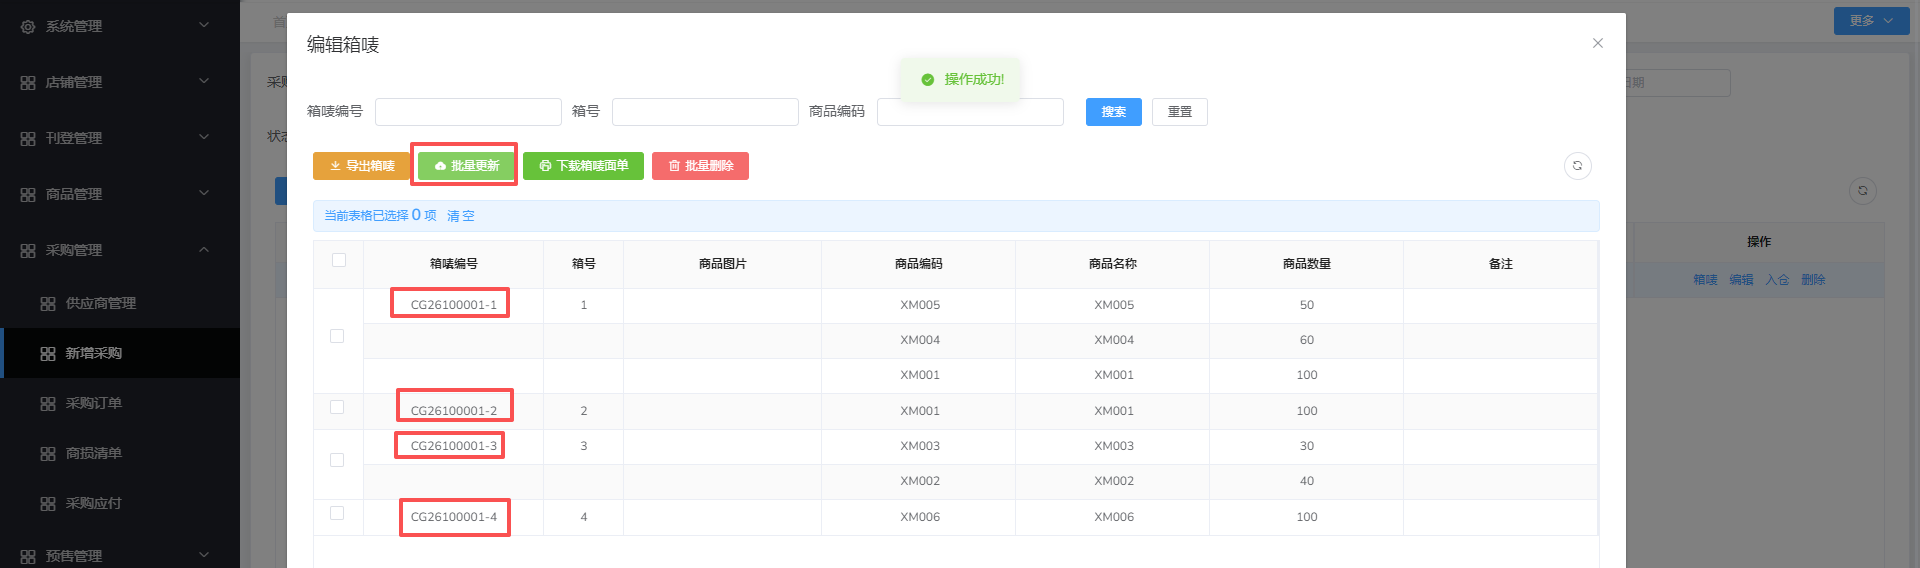1920x568 pixels.
Task: Close the 编辑箱唛 dialog
Action: [x=1598, y=43]
